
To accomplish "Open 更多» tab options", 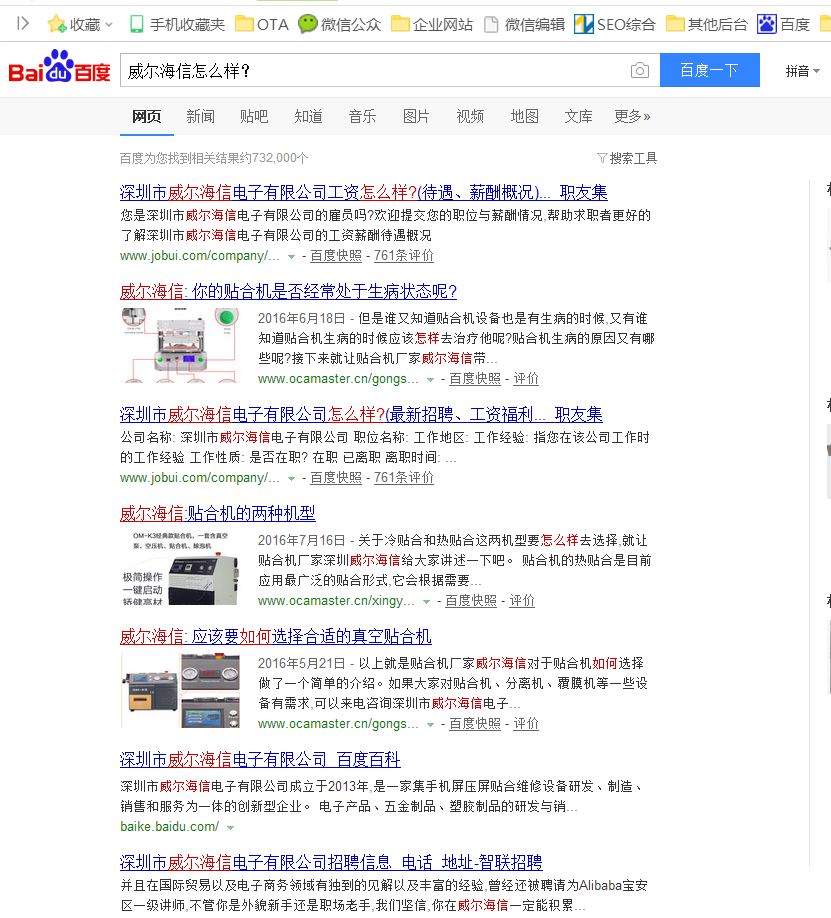I will coord(632,117).
